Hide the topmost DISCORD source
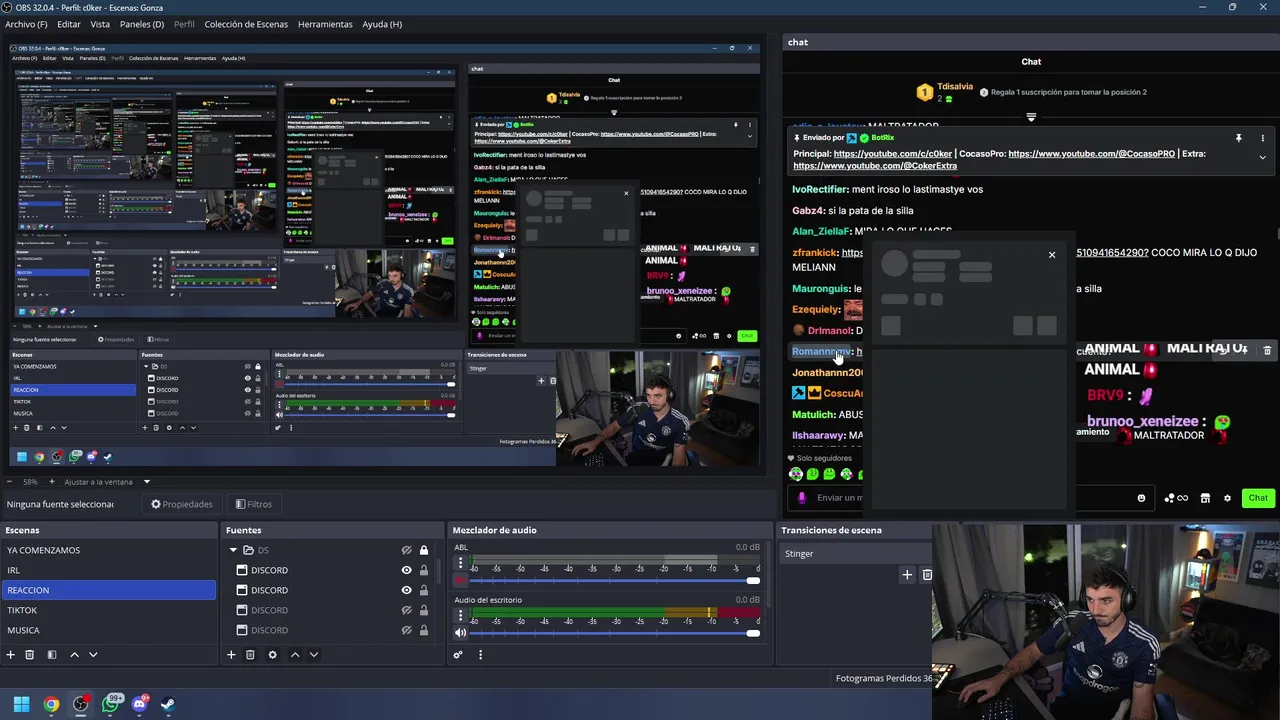The width and height of the screenshot is (1280, 720). 406,570
